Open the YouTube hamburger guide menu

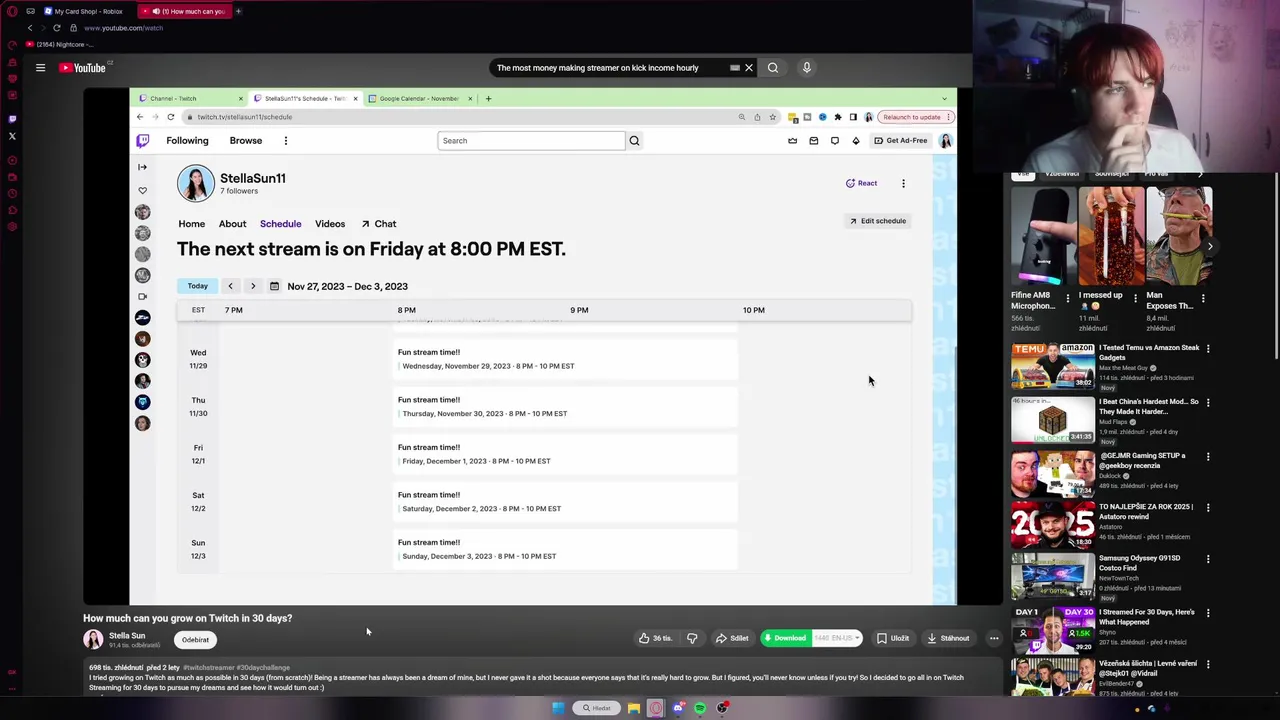(x=40, y=68)
